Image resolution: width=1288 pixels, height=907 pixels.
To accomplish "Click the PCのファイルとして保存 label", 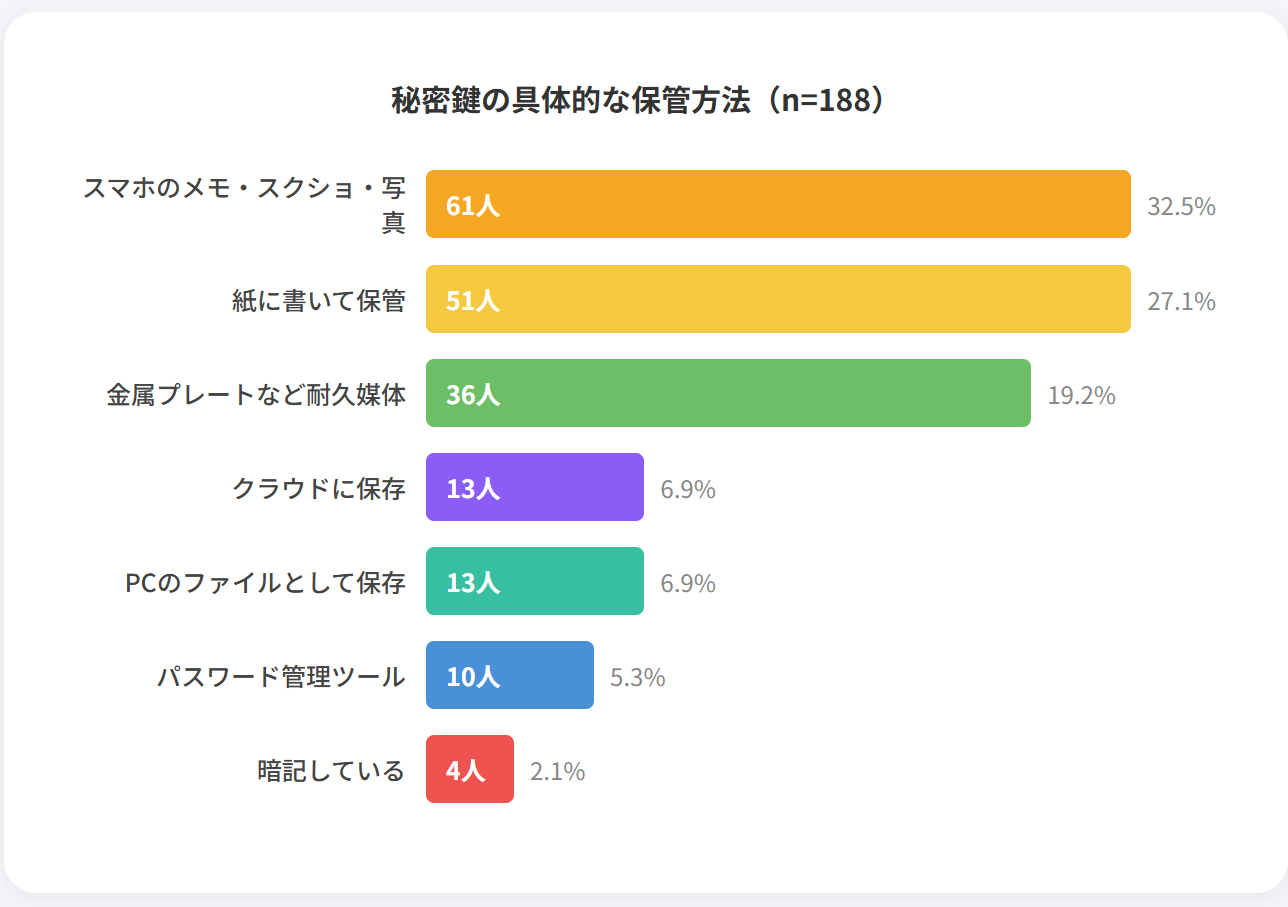I will click(265, 582).
